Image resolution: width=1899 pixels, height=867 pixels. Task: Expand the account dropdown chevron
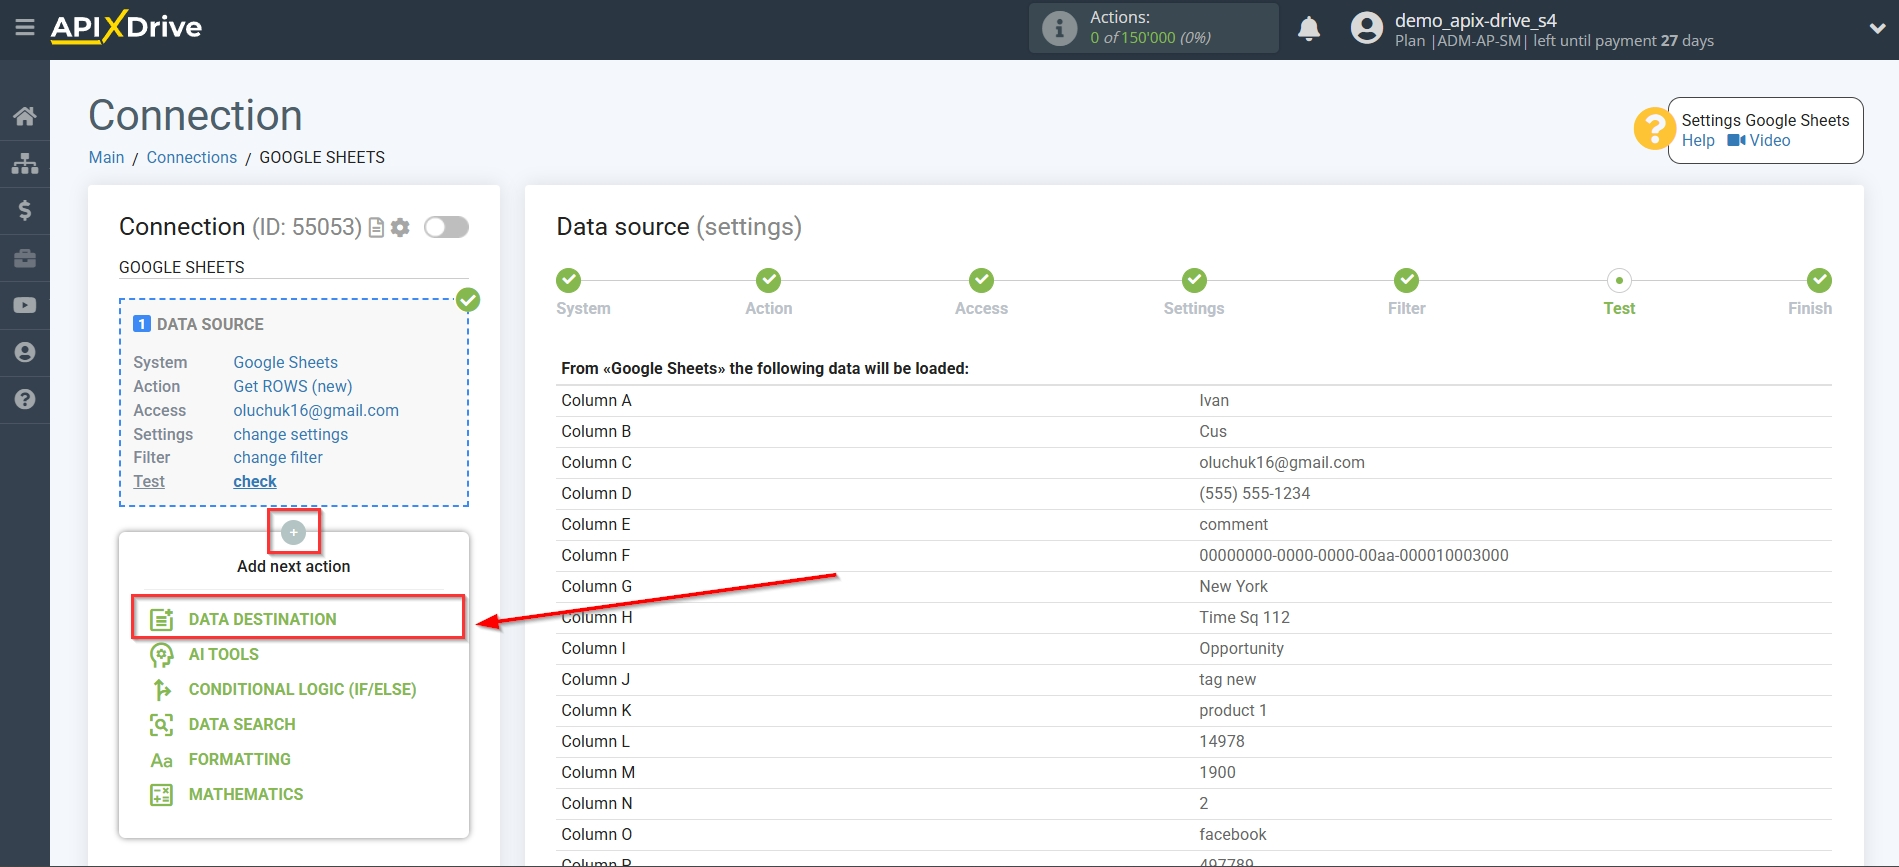(1877, 29)
